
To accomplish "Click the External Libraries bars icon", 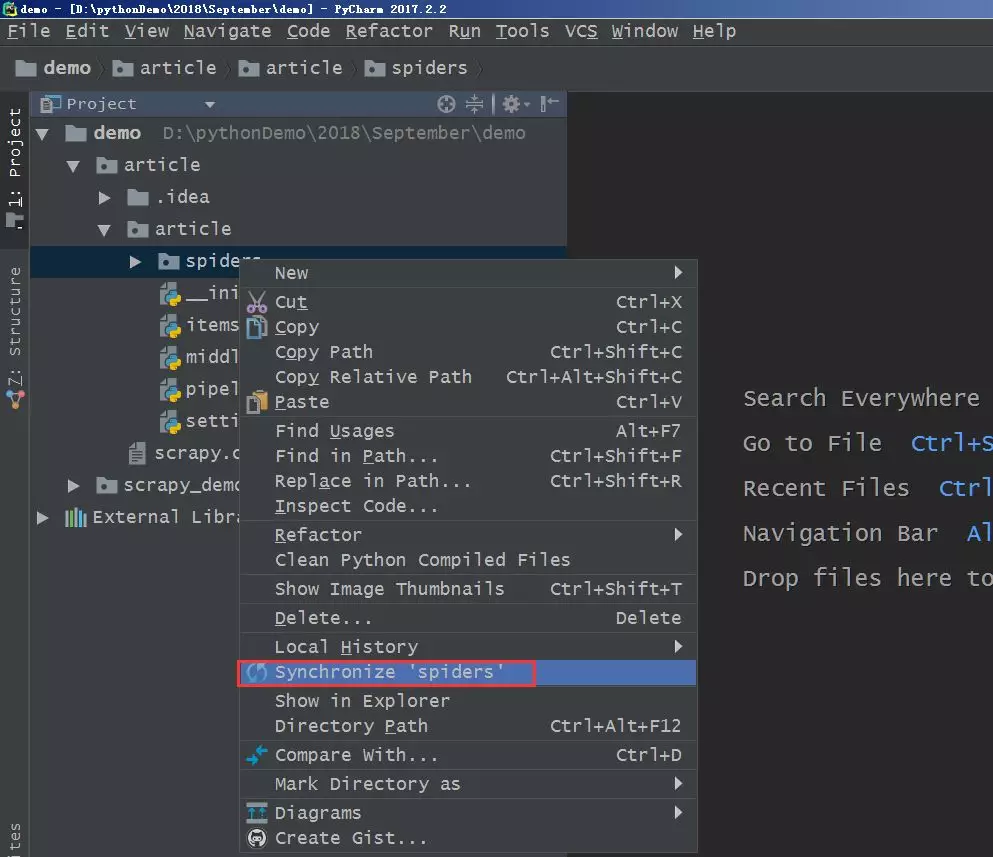I will point(75,517).
